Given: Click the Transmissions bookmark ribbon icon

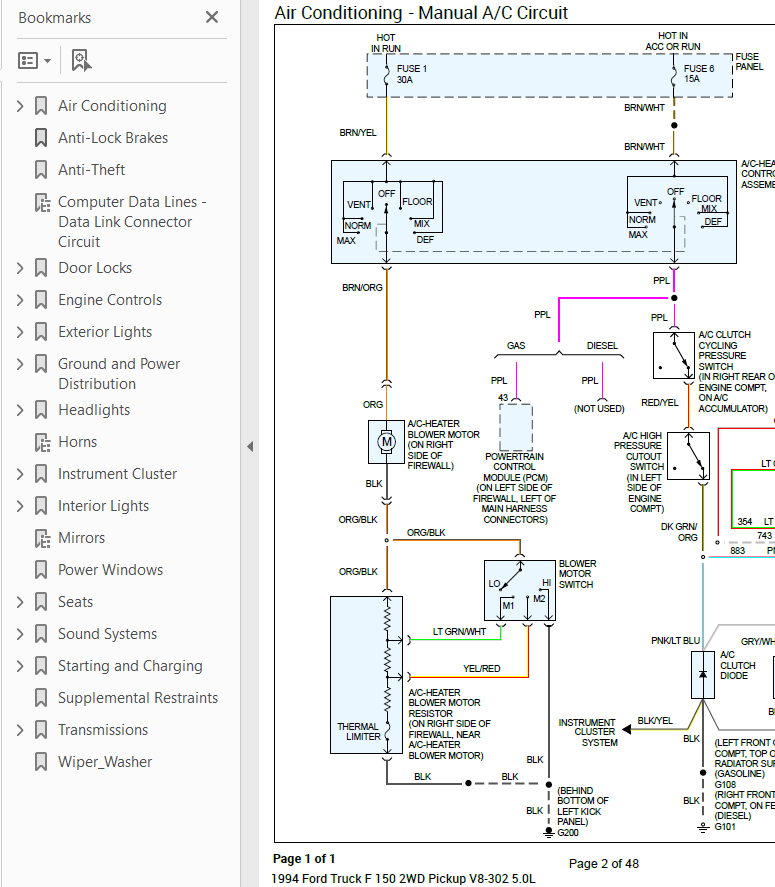Looking at the screenshot, I should point(41,730).
